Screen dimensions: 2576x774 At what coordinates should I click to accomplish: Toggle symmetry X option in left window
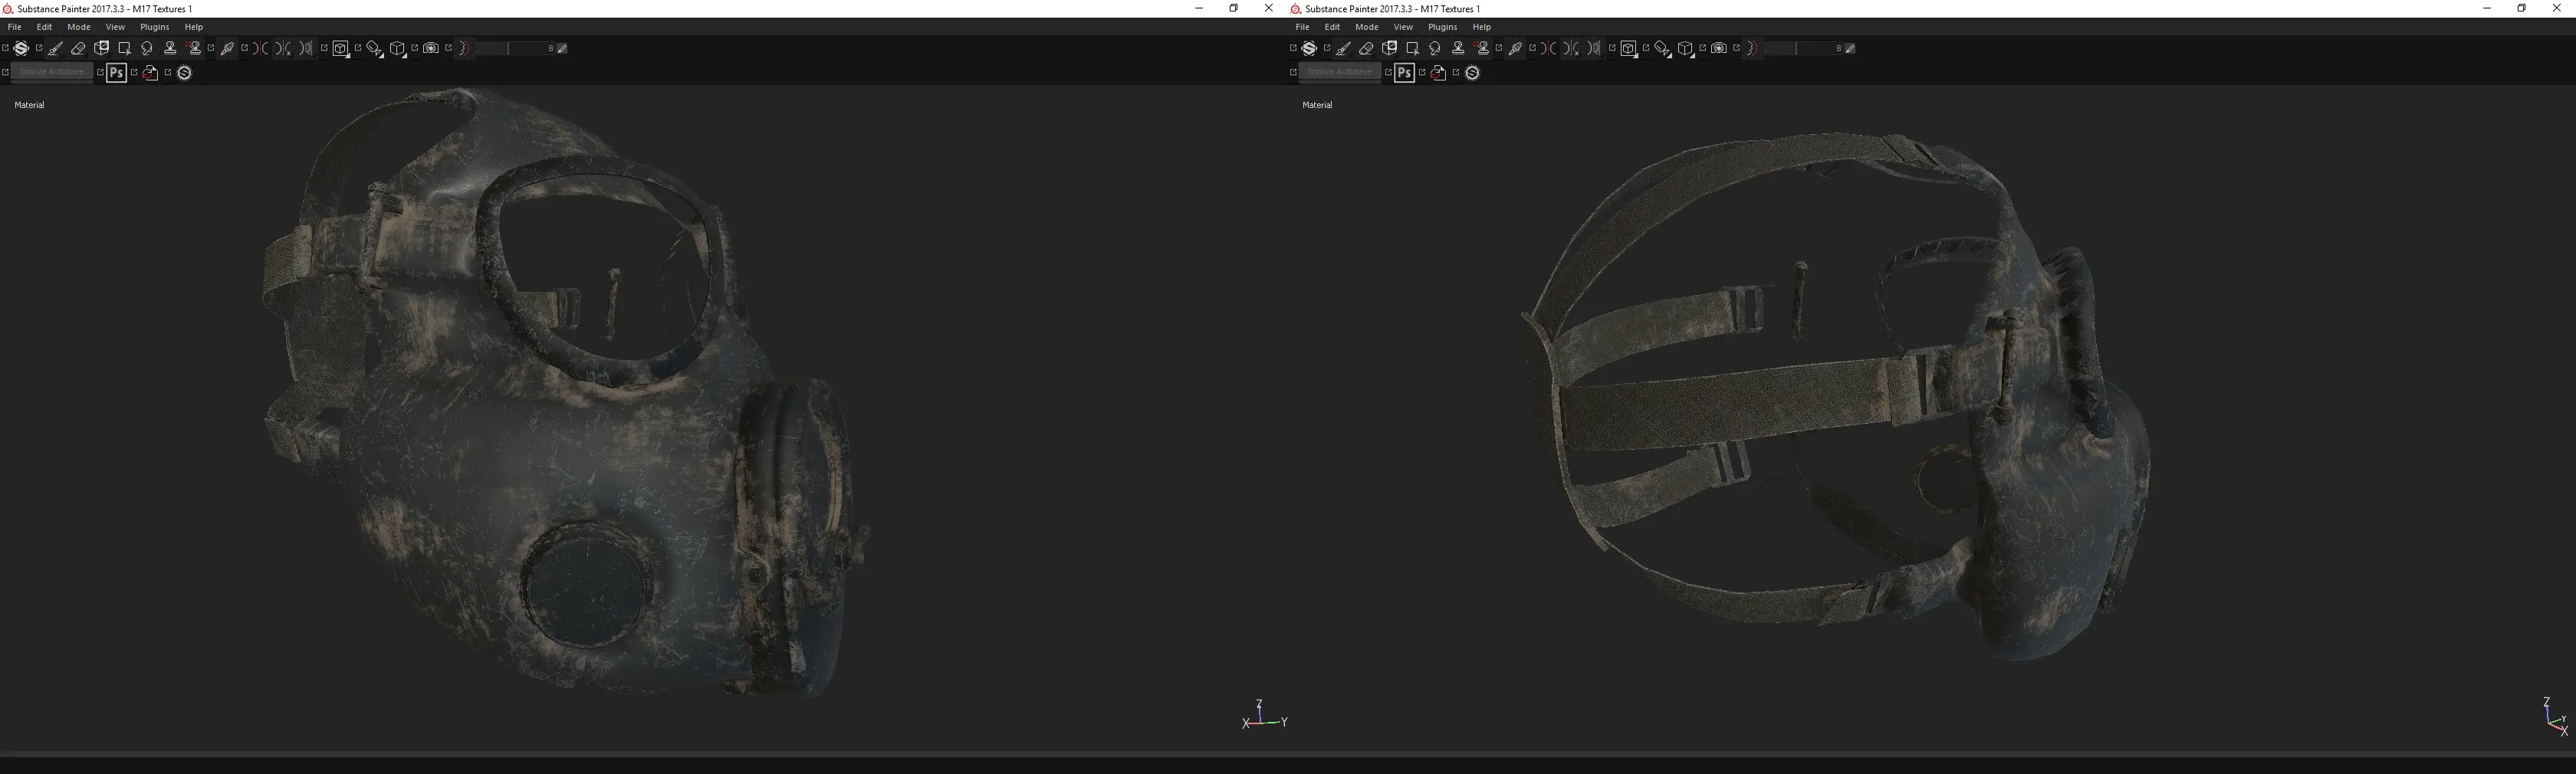[284, 48]
